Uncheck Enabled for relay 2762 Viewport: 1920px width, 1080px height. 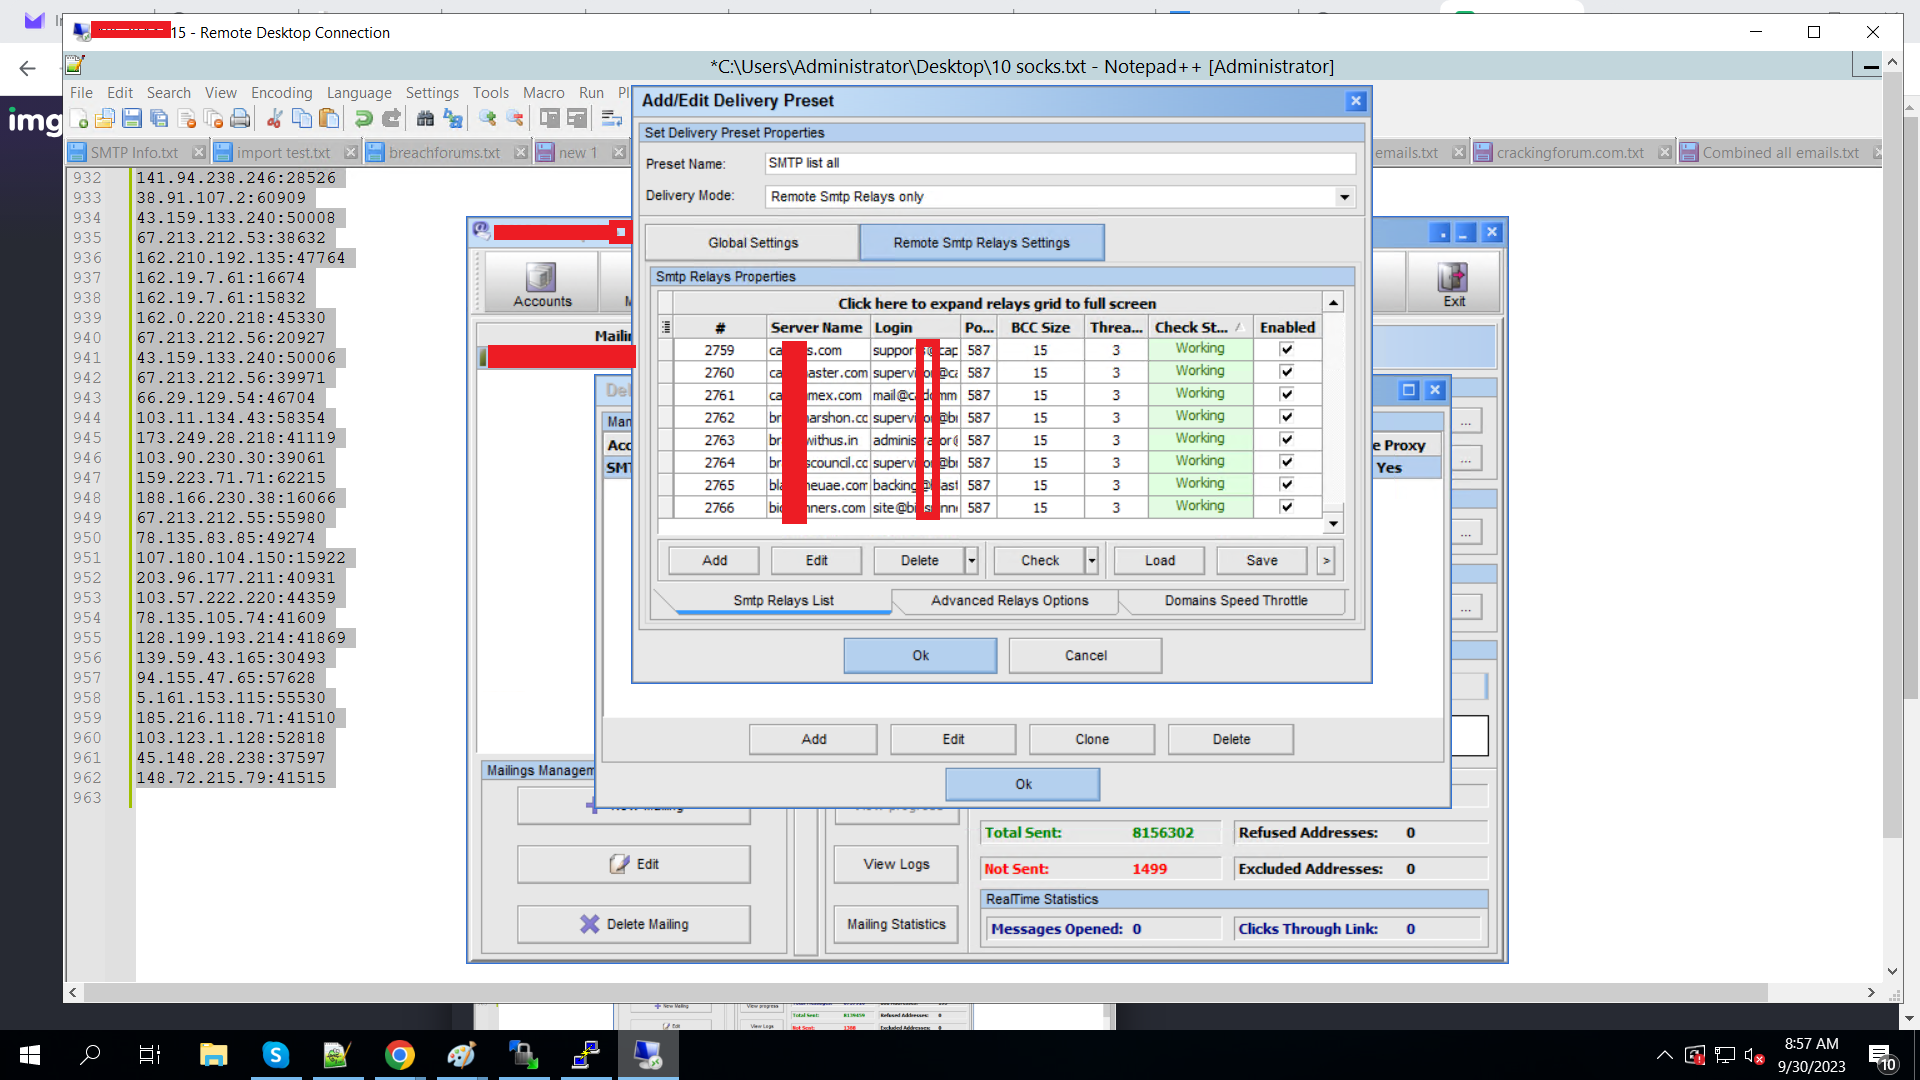tap(1287, 417)
